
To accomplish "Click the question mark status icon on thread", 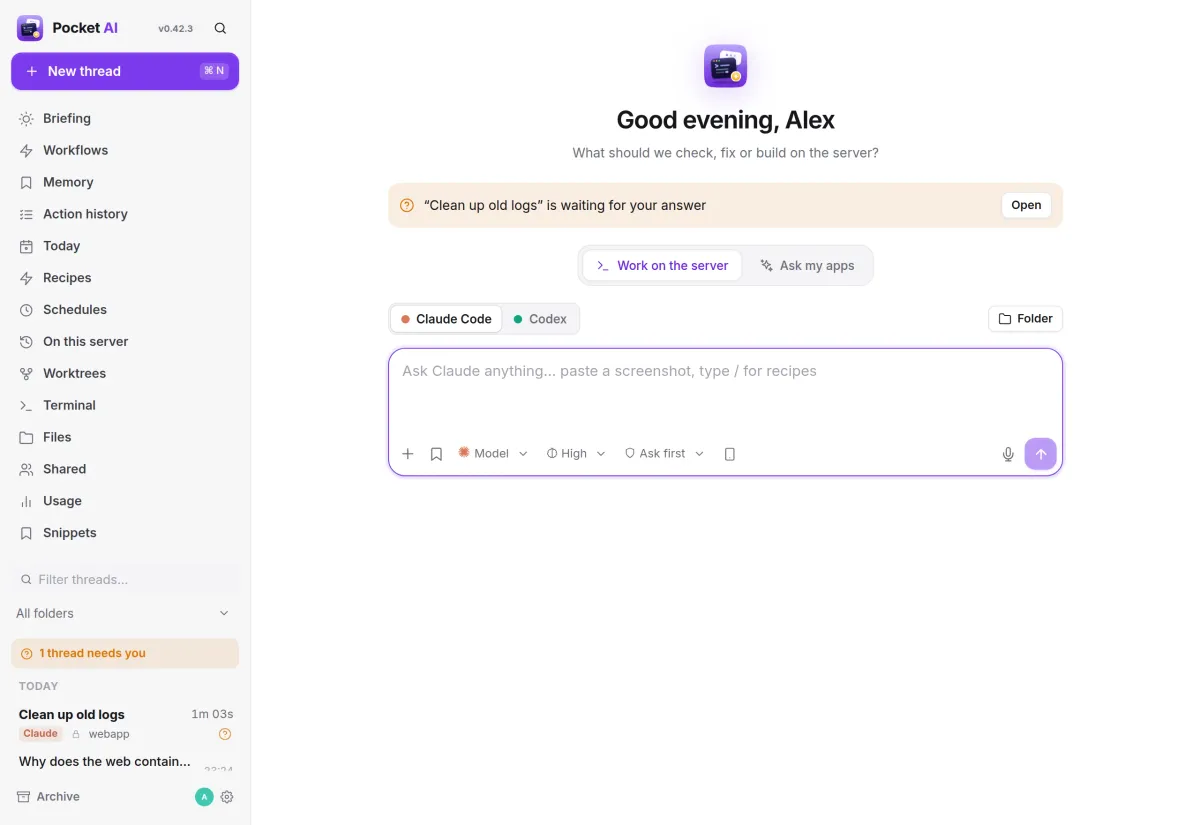I will [x=225, y=734].
